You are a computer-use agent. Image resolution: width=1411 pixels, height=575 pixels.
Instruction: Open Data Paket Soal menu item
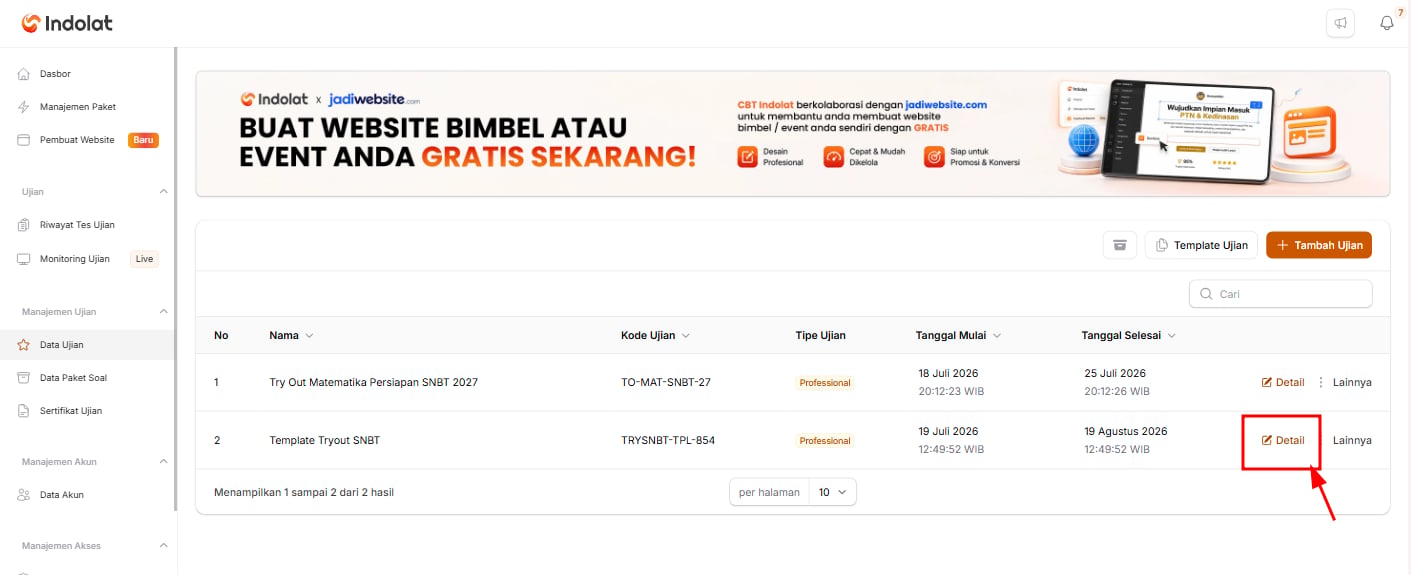pyautogui.click(x=88, y=378)
